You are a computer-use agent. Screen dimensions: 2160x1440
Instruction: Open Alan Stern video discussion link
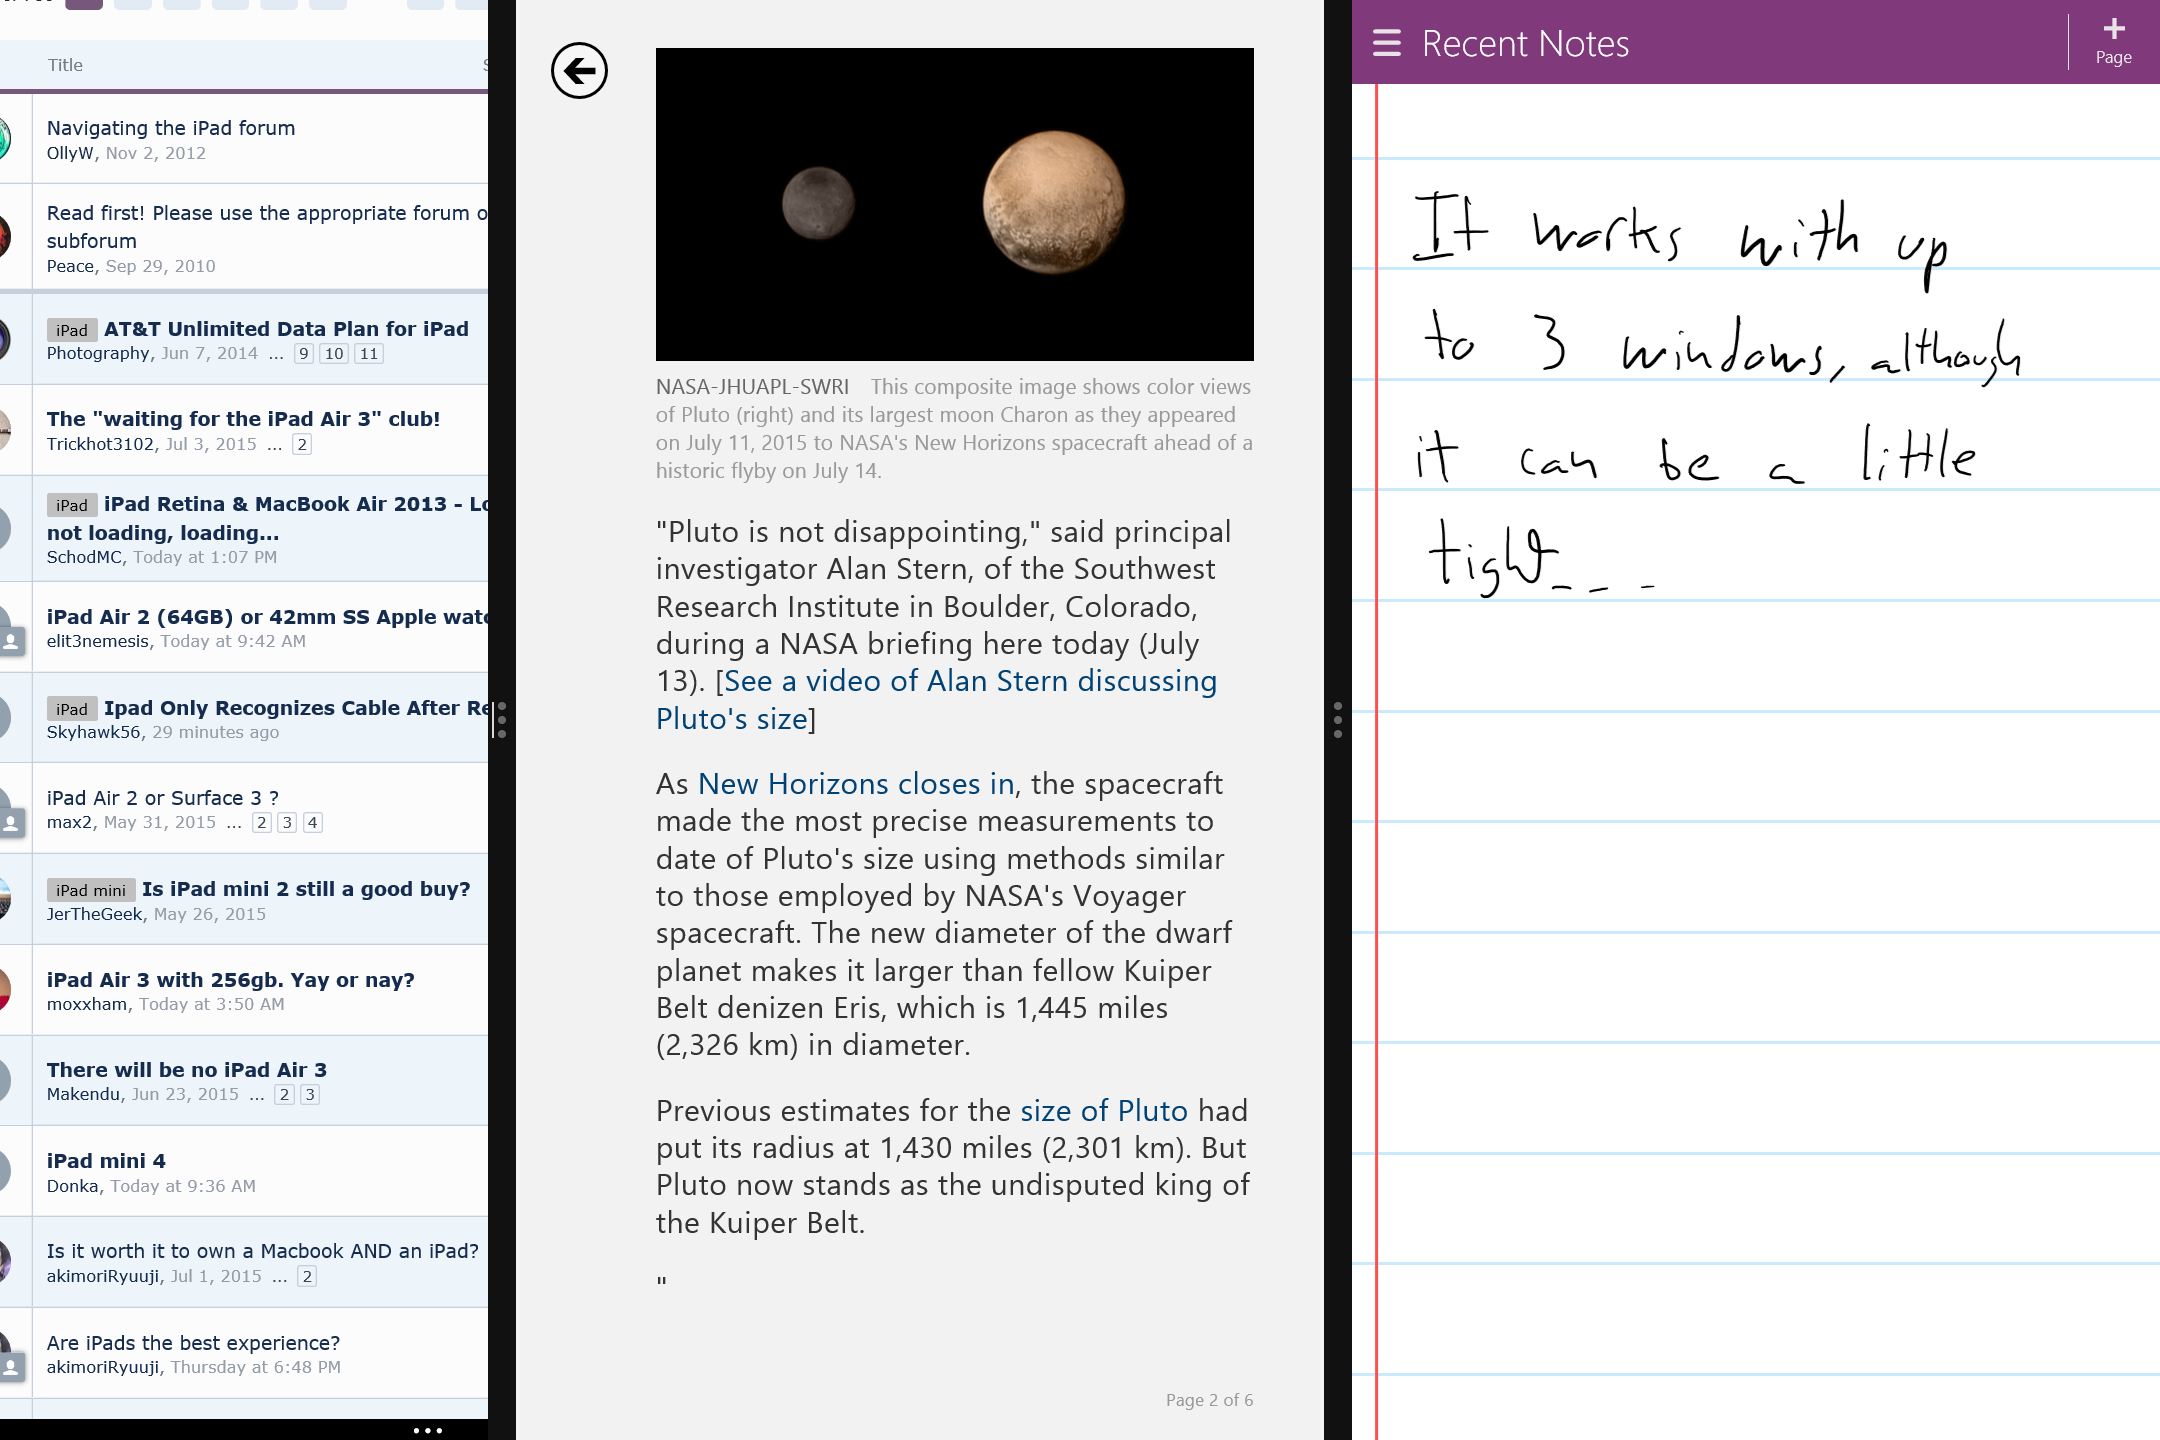click(x=970, y=682)
